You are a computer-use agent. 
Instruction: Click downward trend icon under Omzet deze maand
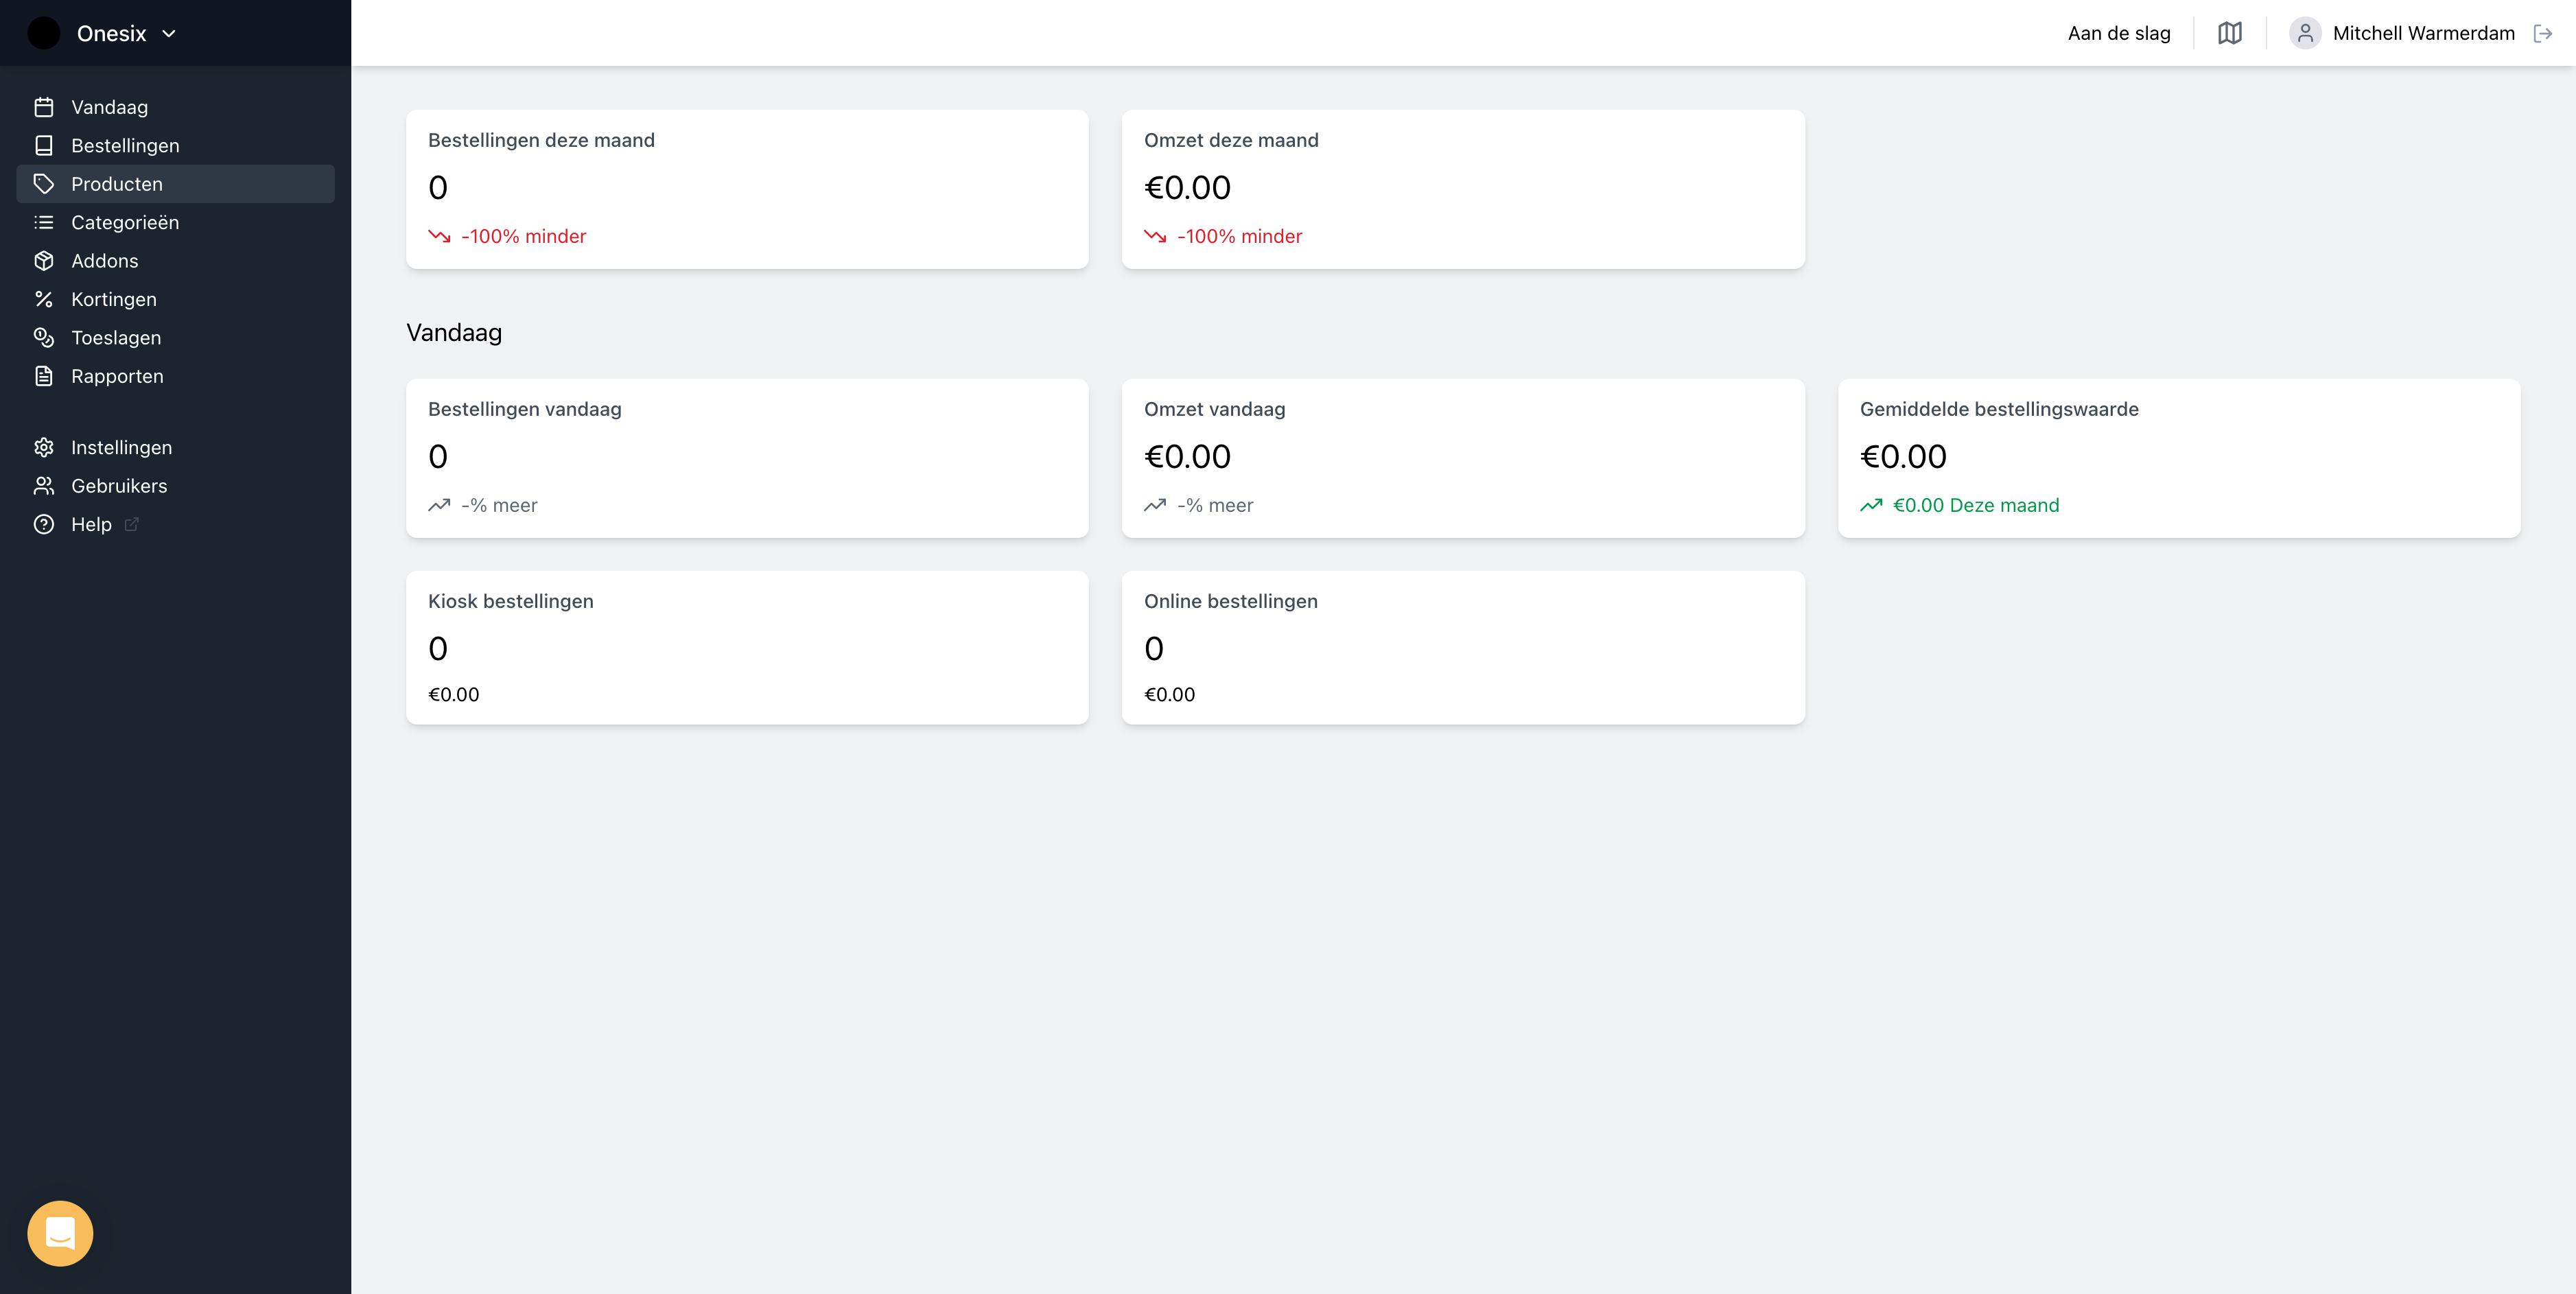click(x=1155, y=237)
